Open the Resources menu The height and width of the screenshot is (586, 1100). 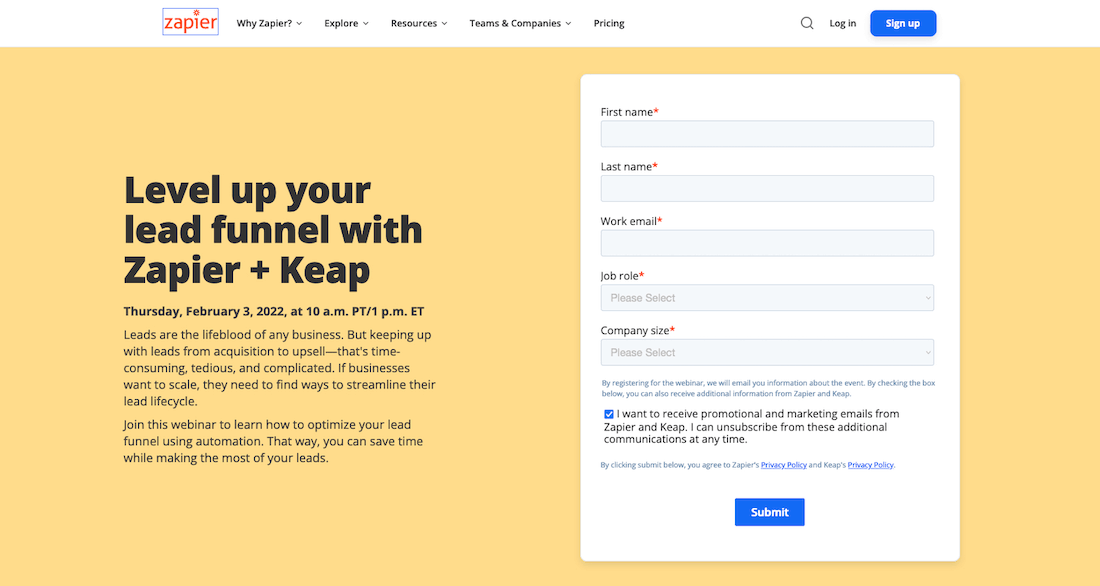point(419,23)
